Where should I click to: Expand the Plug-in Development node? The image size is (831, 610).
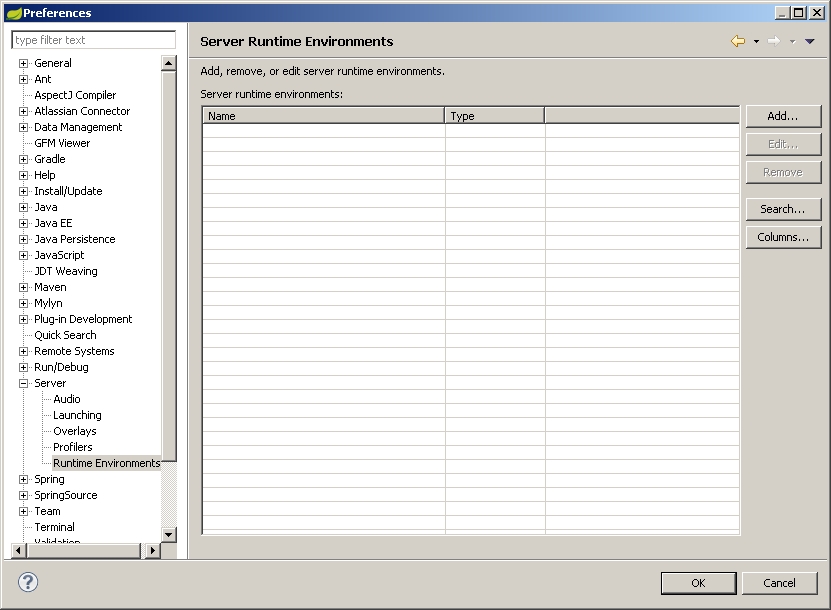[x=23, y=319]
